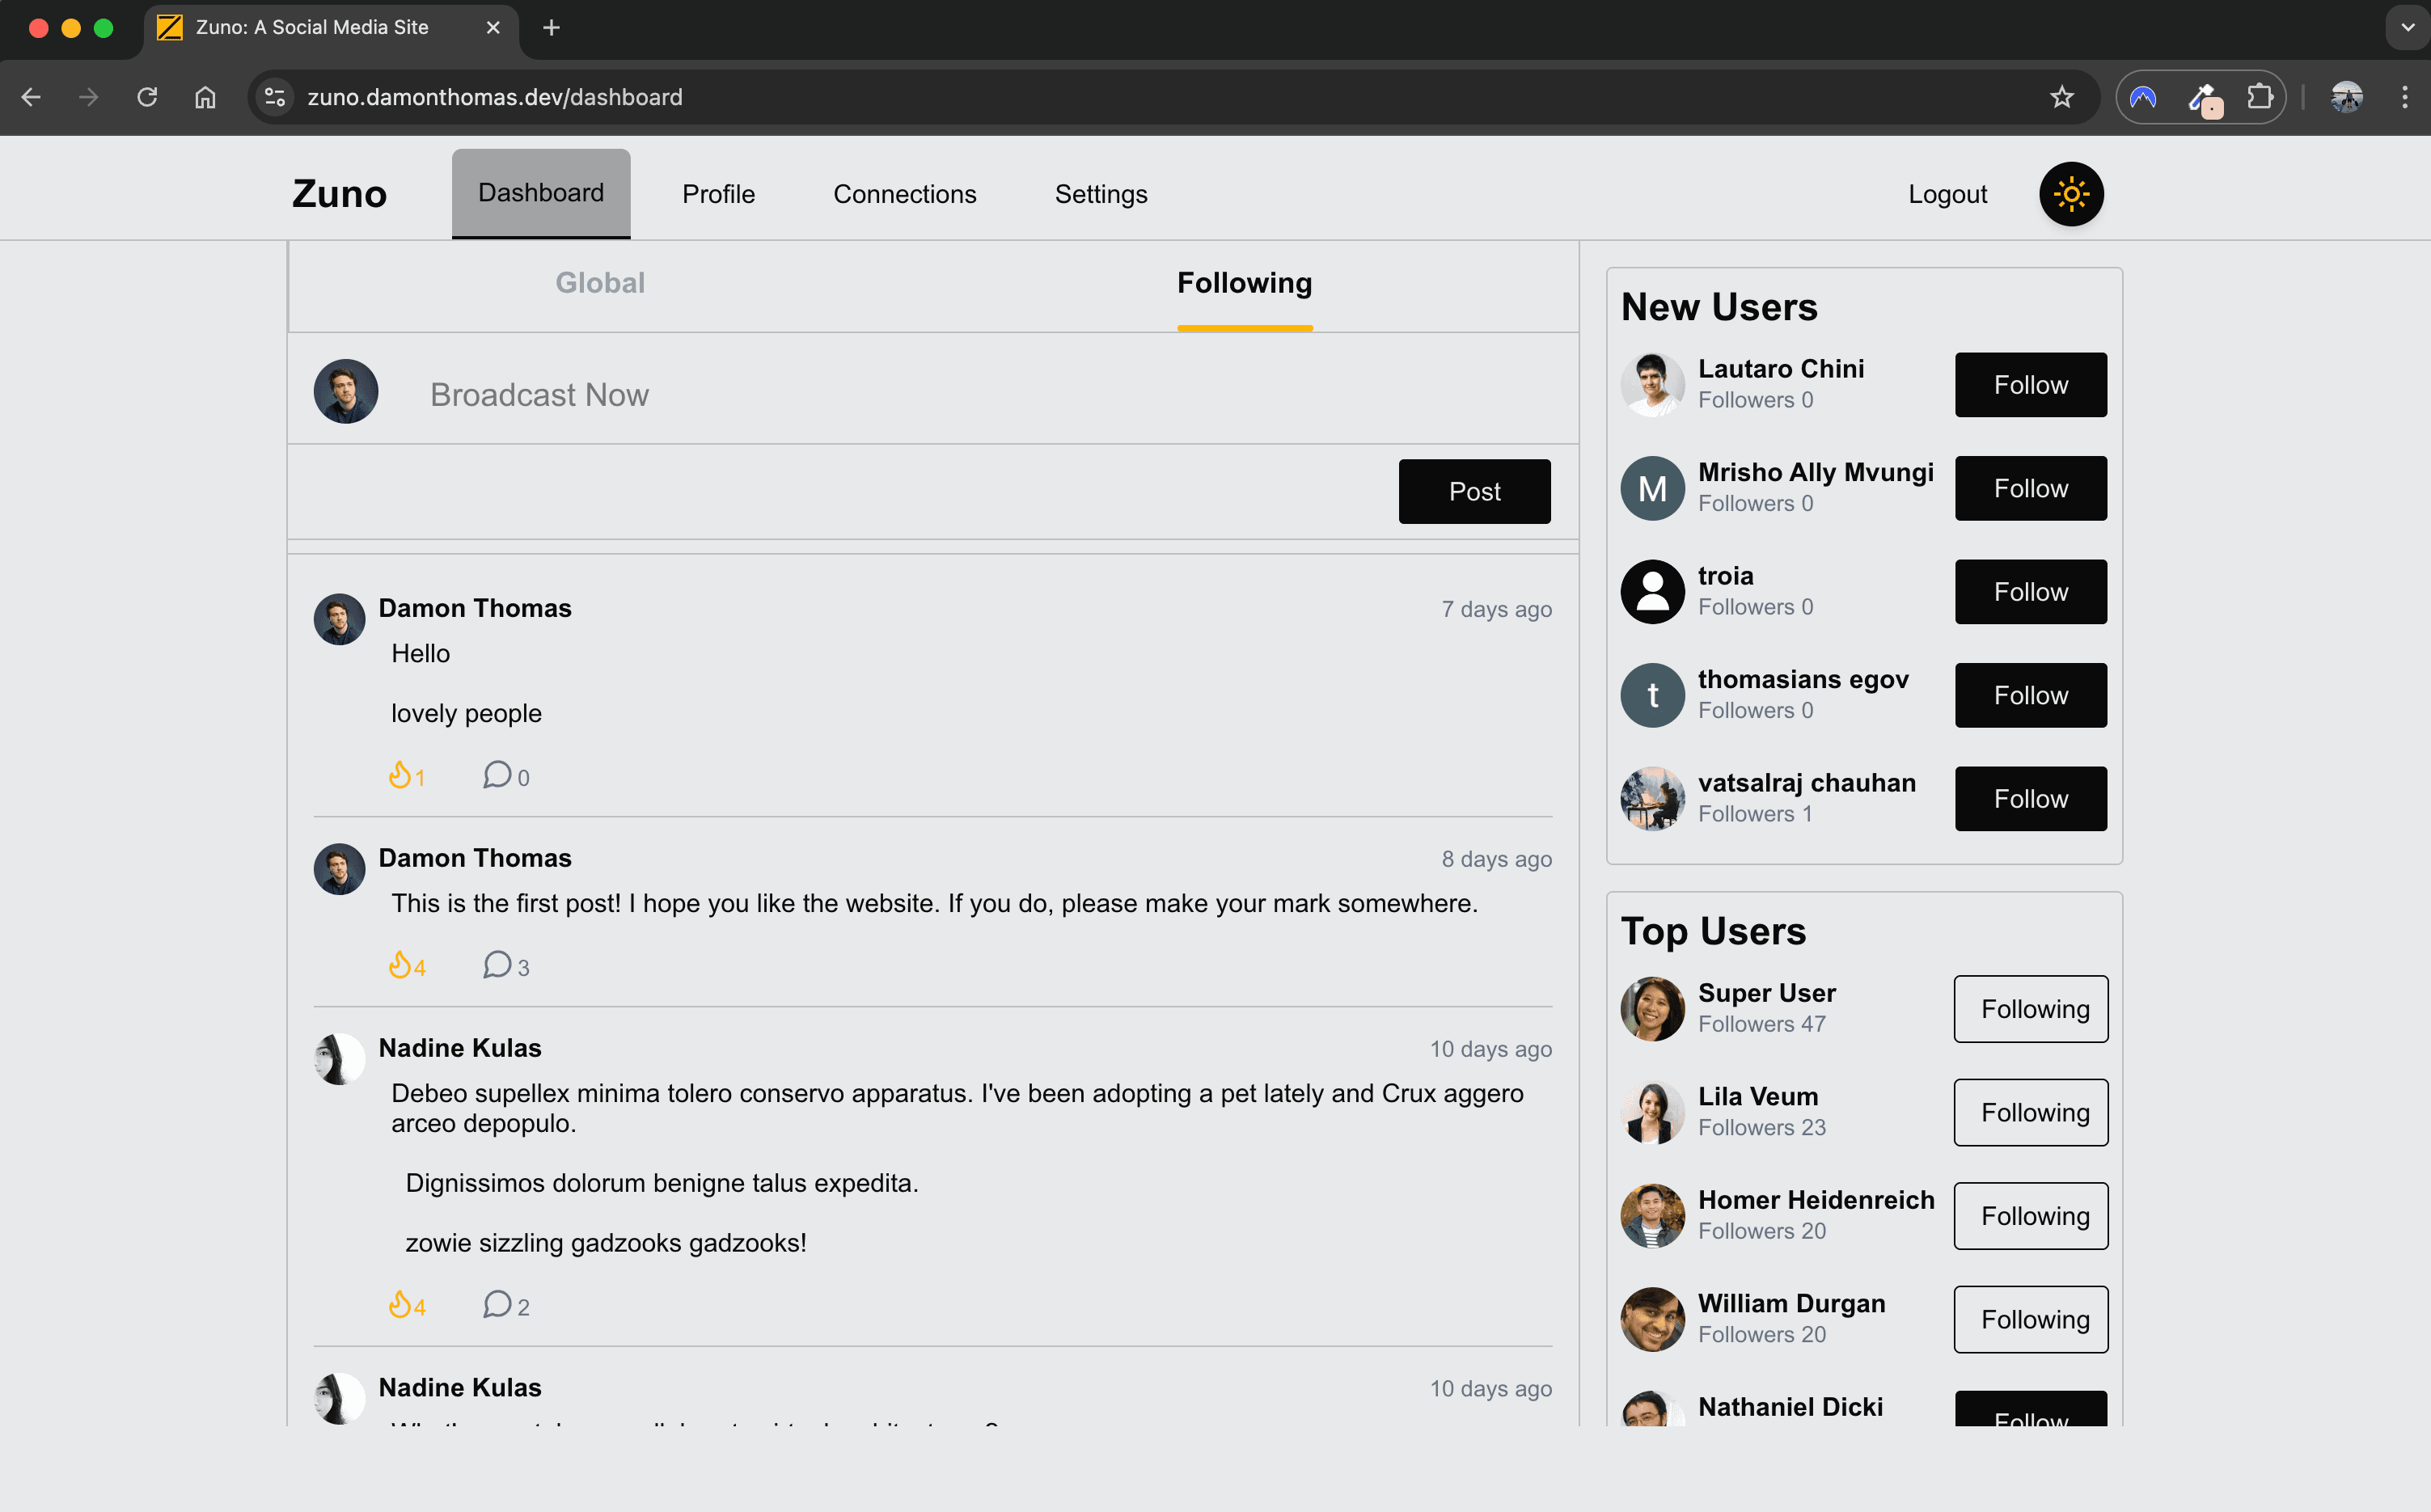Open the tab search dropdown arrow
Viewport: 2431px width, 1512px height.
2407,28
